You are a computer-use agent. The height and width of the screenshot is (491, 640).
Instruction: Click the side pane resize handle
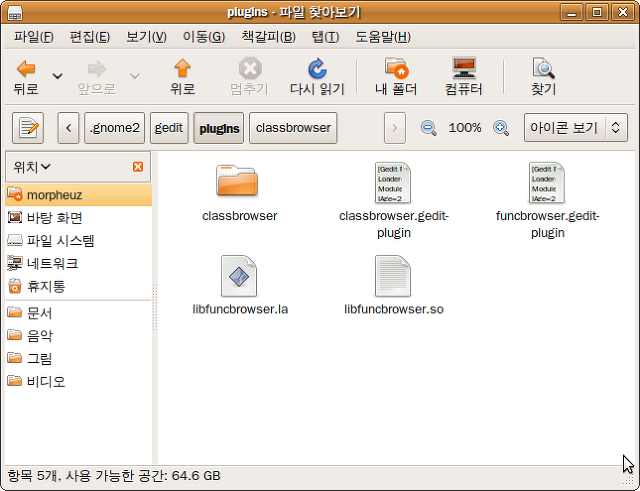click(155, 307)
